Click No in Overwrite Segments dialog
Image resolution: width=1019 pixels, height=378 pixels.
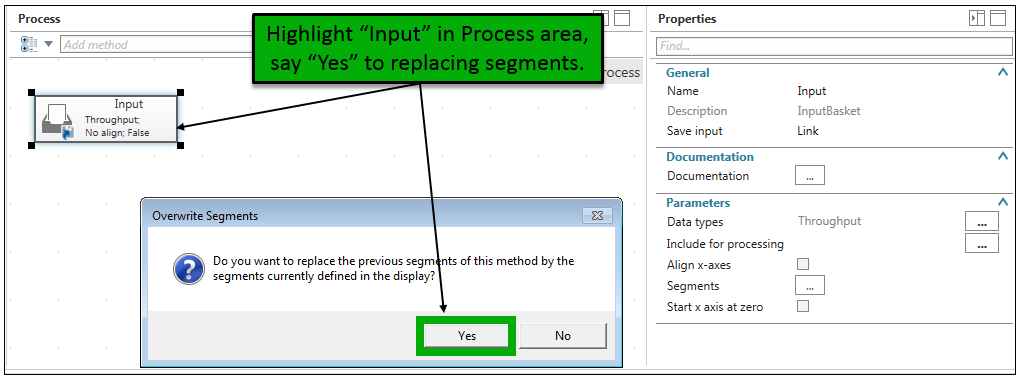(x=563, y=336)
